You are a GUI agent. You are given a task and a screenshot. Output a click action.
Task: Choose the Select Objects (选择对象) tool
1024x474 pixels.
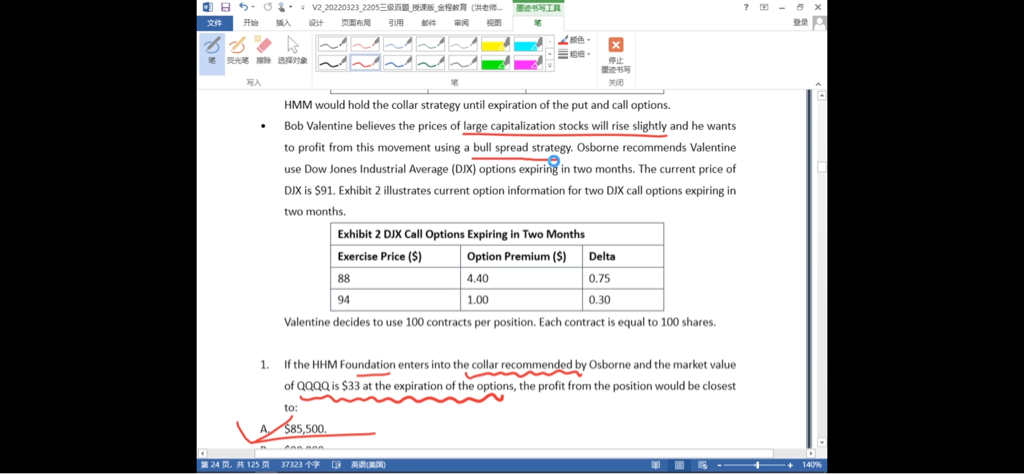pyautogui.click(x=292, y=51)
